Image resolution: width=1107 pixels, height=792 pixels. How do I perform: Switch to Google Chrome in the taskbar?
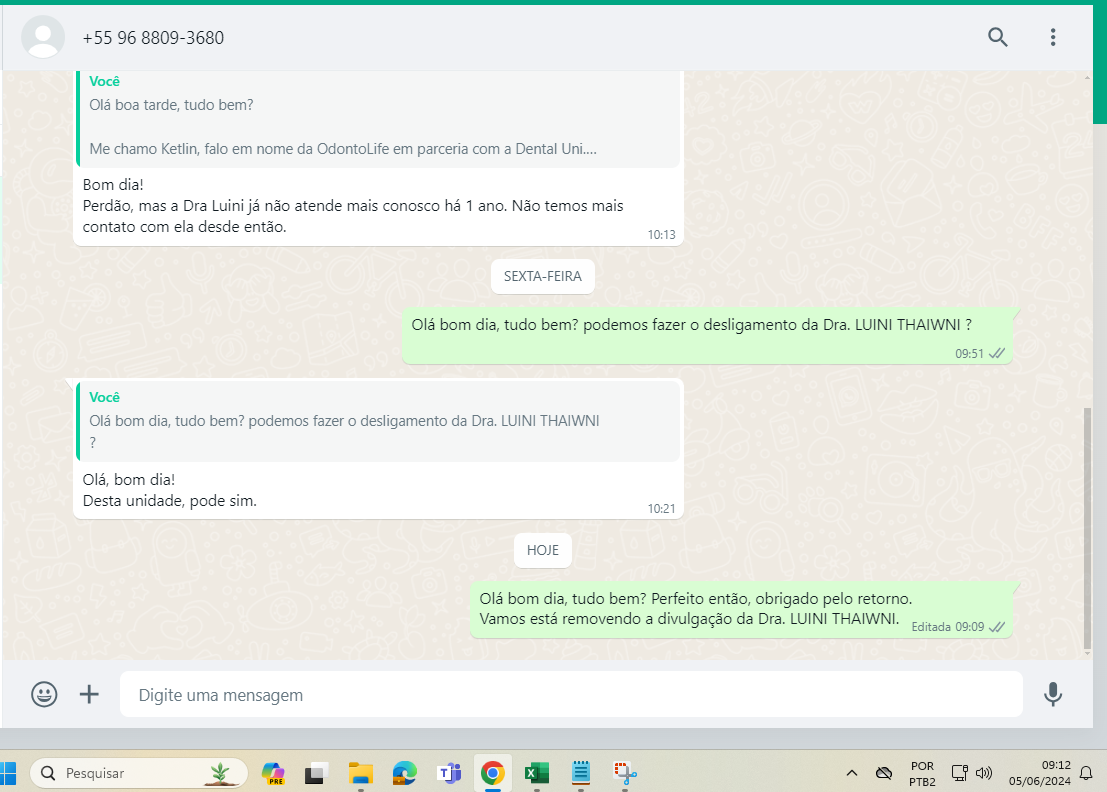click(493, 774)
